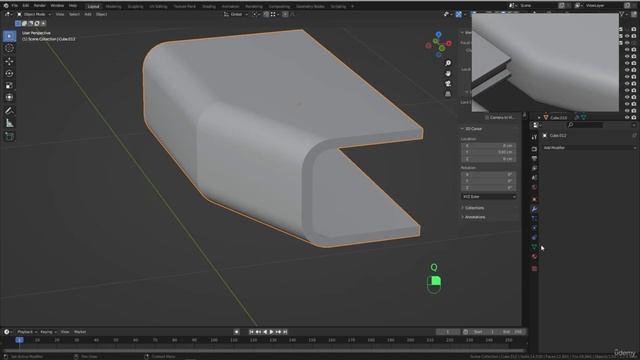Open the Modifiers wrench tab
Viewport: 640px width, 360px height.
(534, 209)
